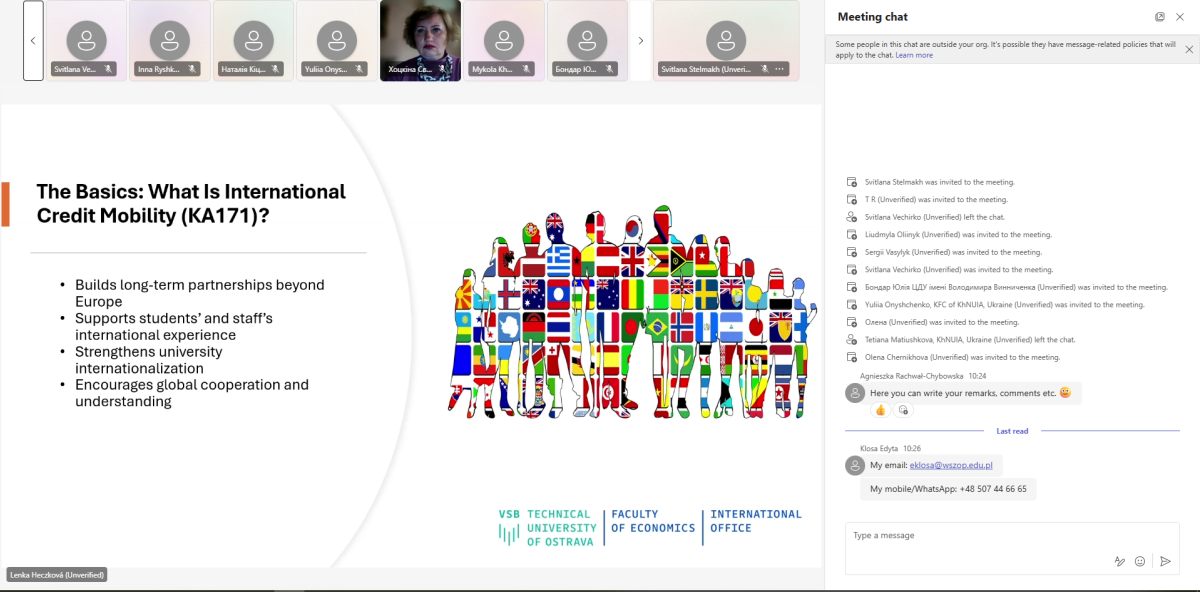Click Agnieszka Rachwał-Chybowska's avatar in chat

coord(854,393)
